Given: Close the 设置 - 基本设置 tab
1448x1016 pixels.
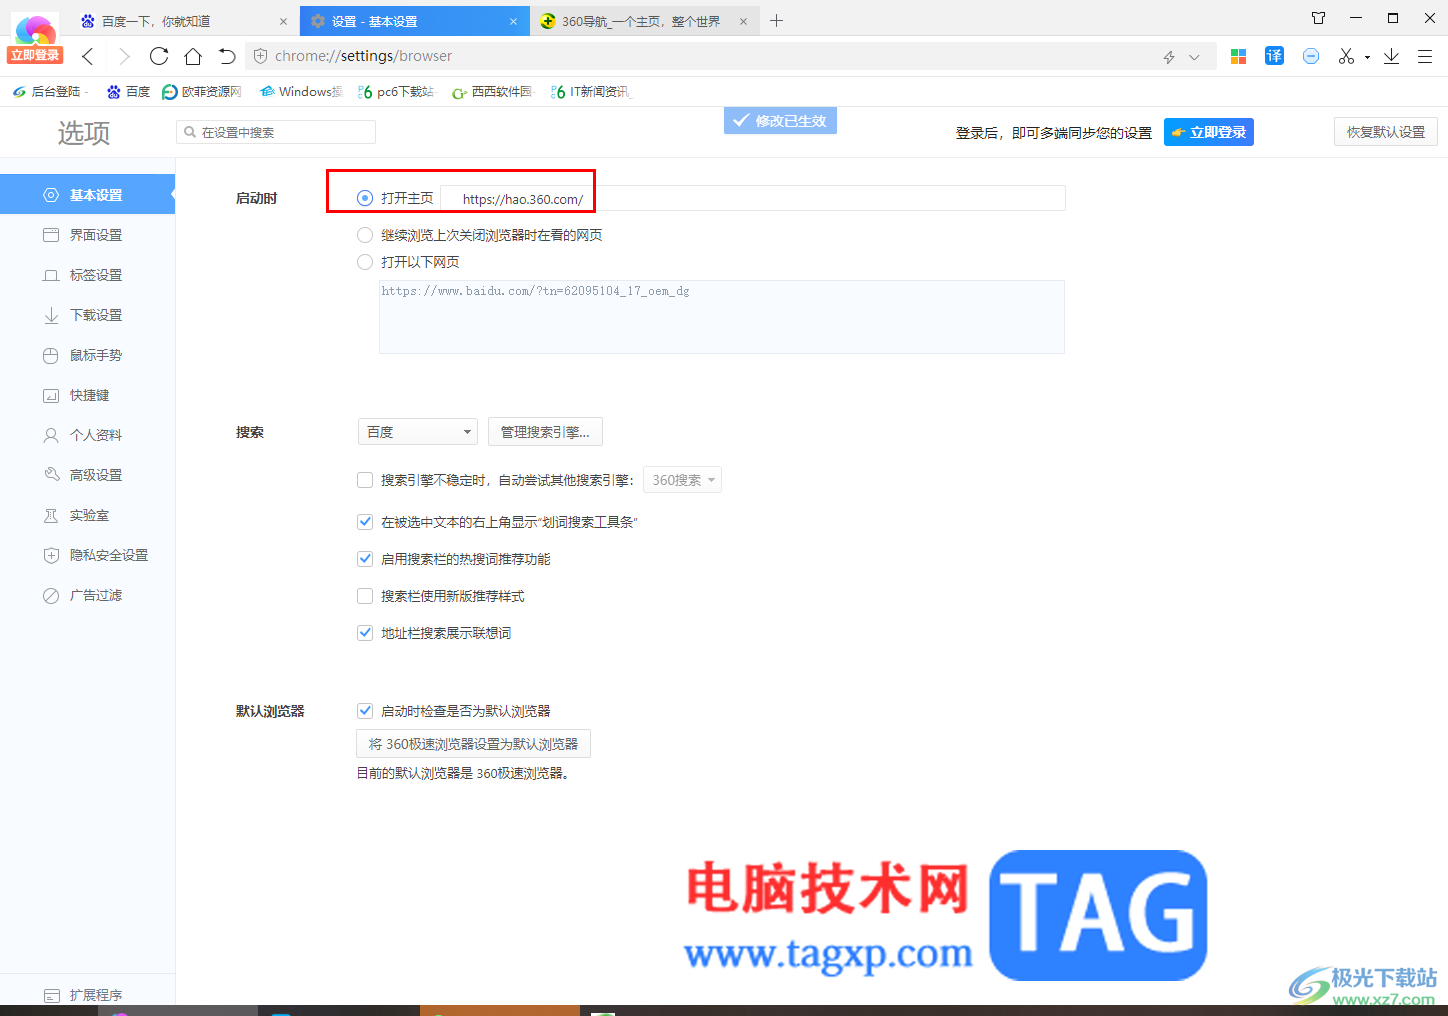Looking at the screenshot, I should click(513, 21).
